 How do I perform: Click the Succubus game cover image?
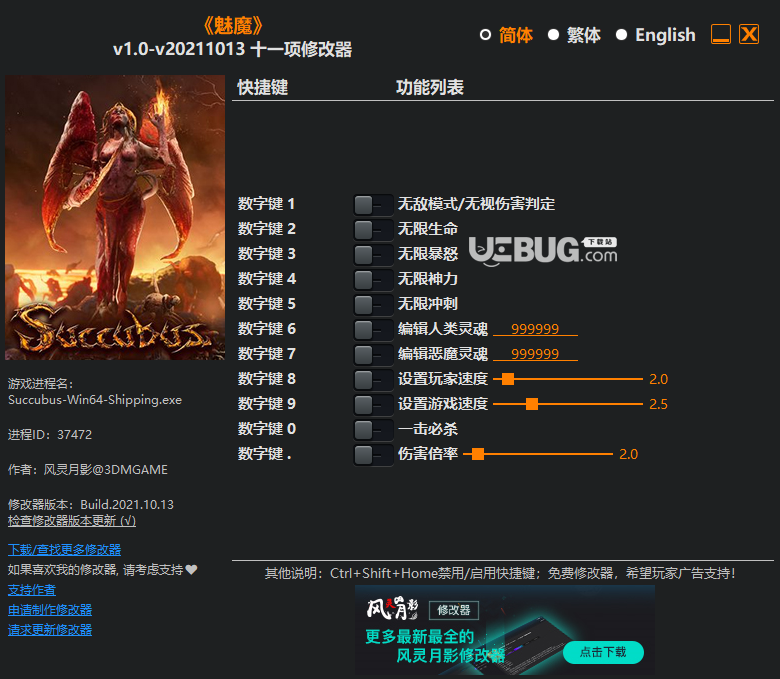(115, 217)
